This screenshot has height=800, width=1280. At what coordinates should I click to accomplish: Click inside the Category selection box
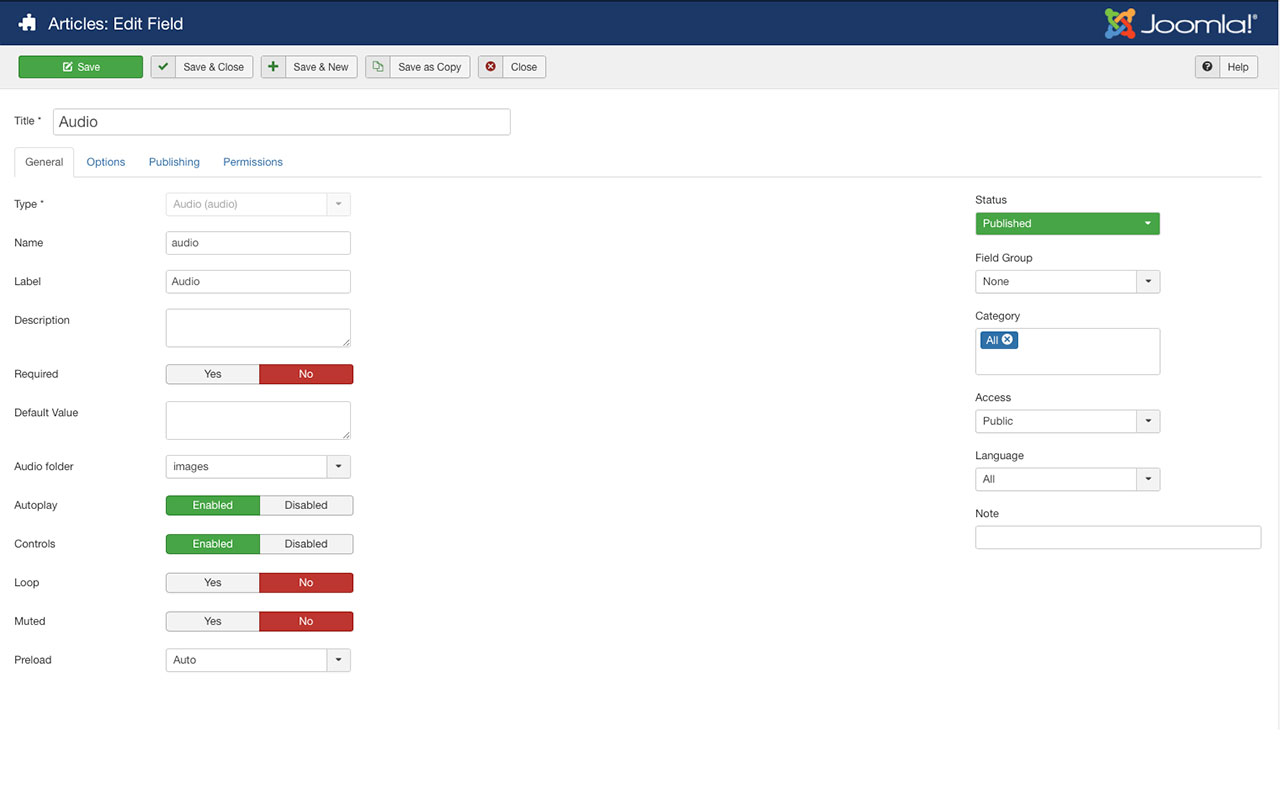(x=1067, y=352)
